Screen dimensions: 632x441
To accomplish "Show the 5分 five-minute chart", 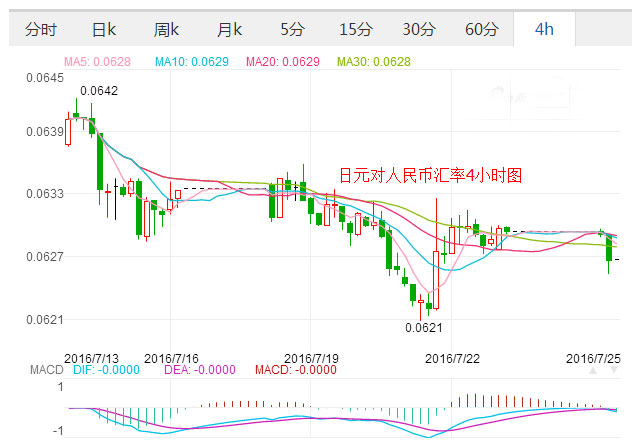I will (x=292, y=29).
